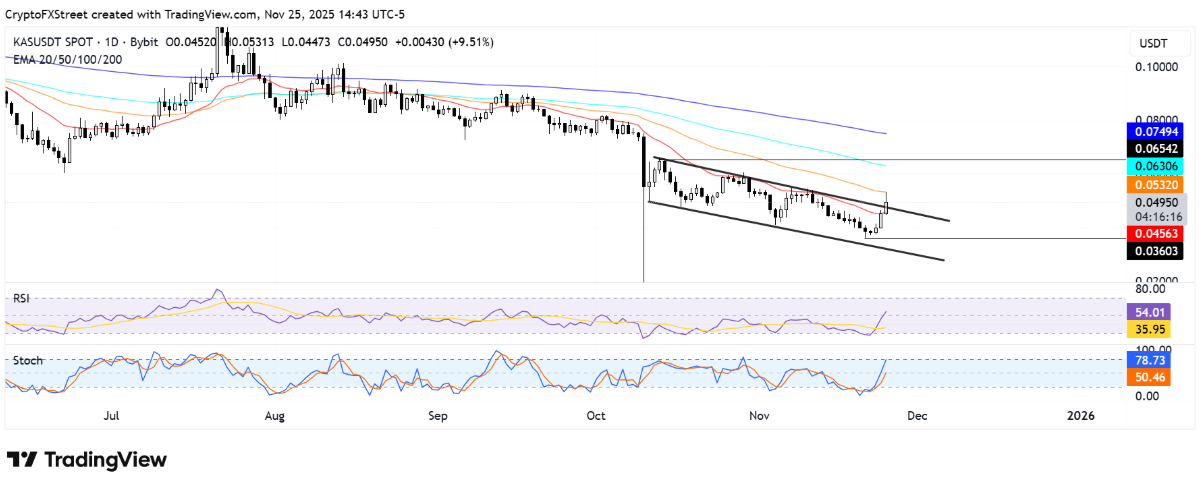Click the blue 0.07494 EMA price tag
1201x487 pixels.
(x=1158, y=131)
